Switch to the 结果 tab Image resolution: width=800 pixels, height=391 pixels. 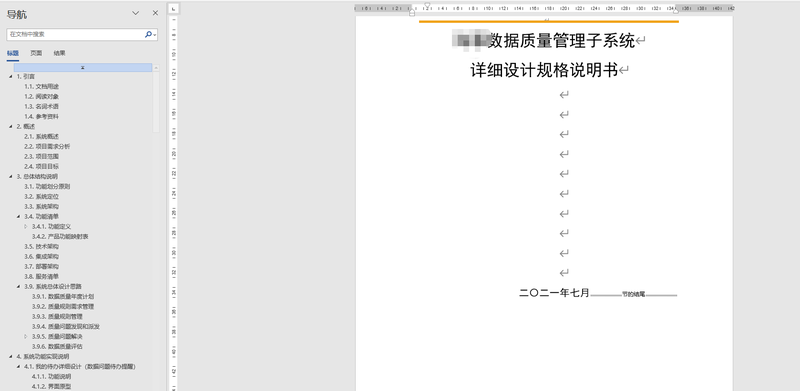[x=59, y=53]
